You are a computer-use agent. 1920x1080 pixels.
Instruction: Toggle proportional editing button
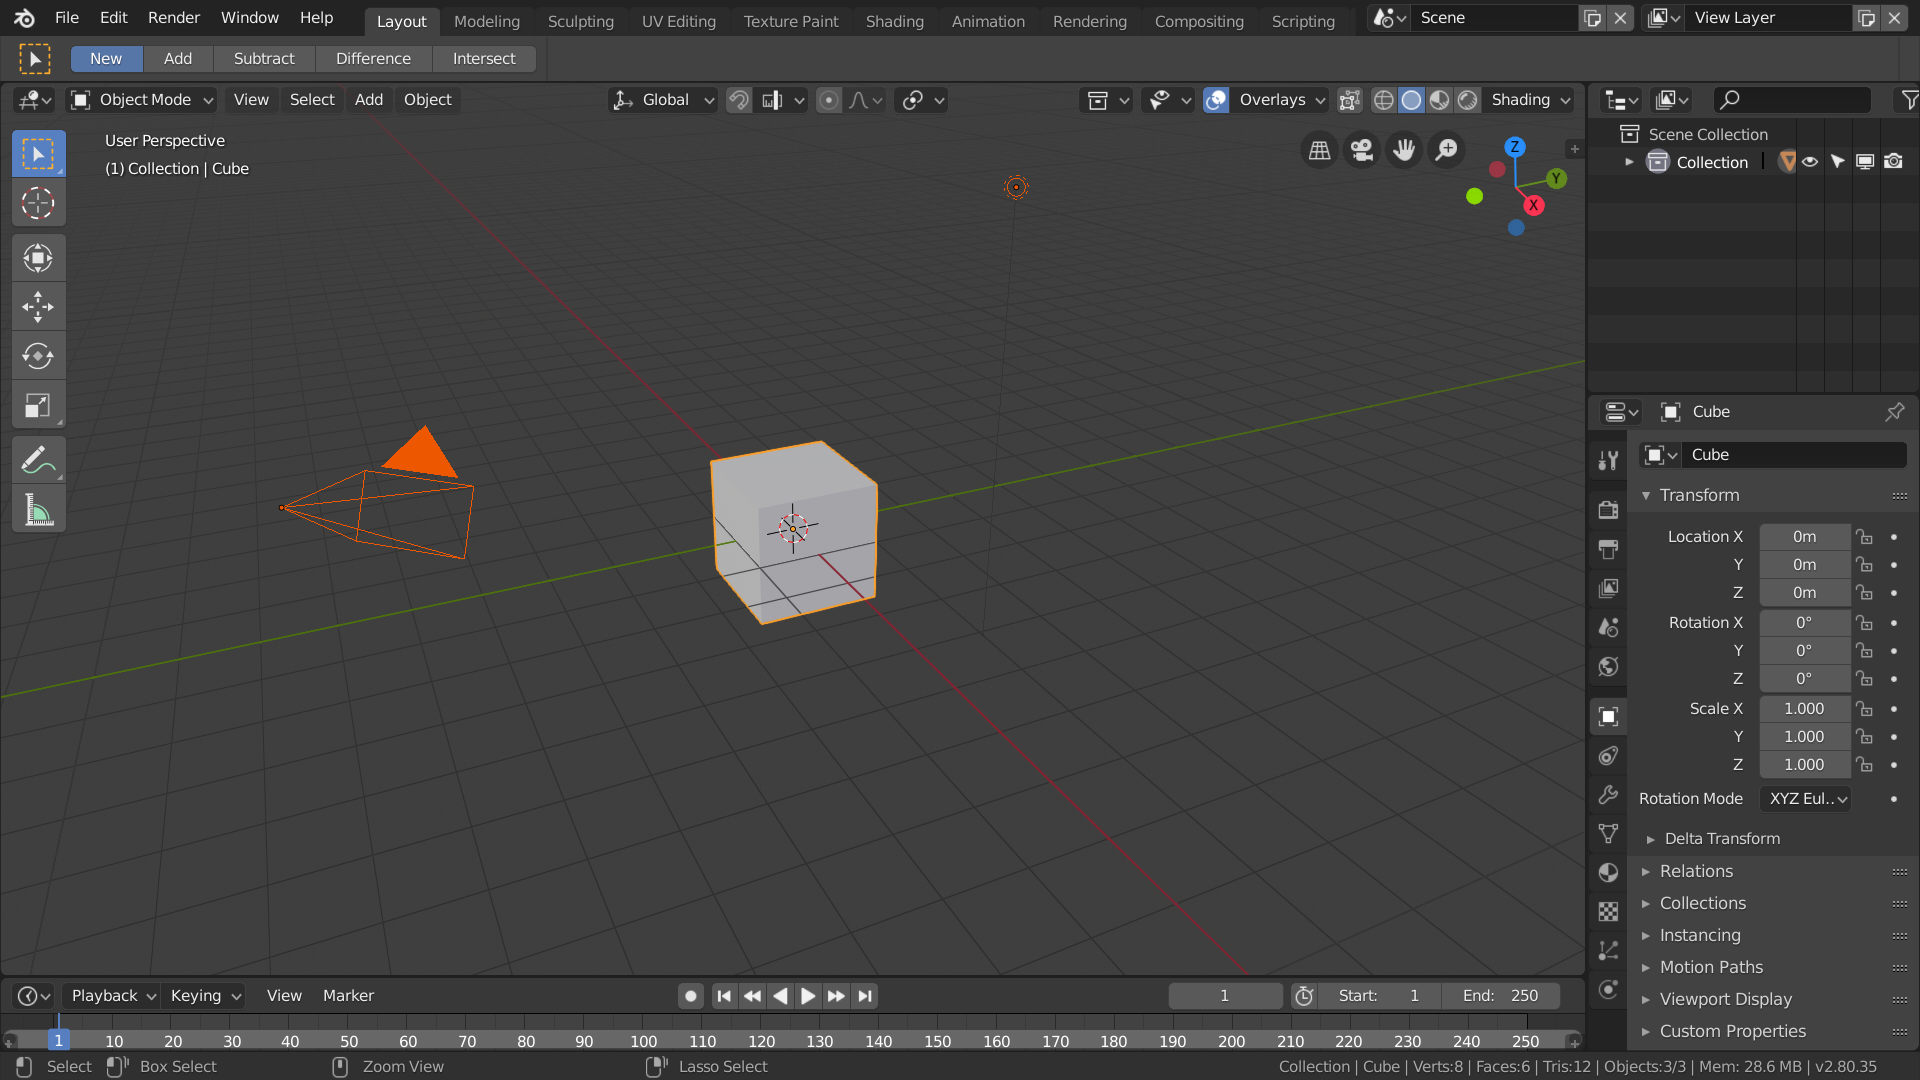coord(828,100)
